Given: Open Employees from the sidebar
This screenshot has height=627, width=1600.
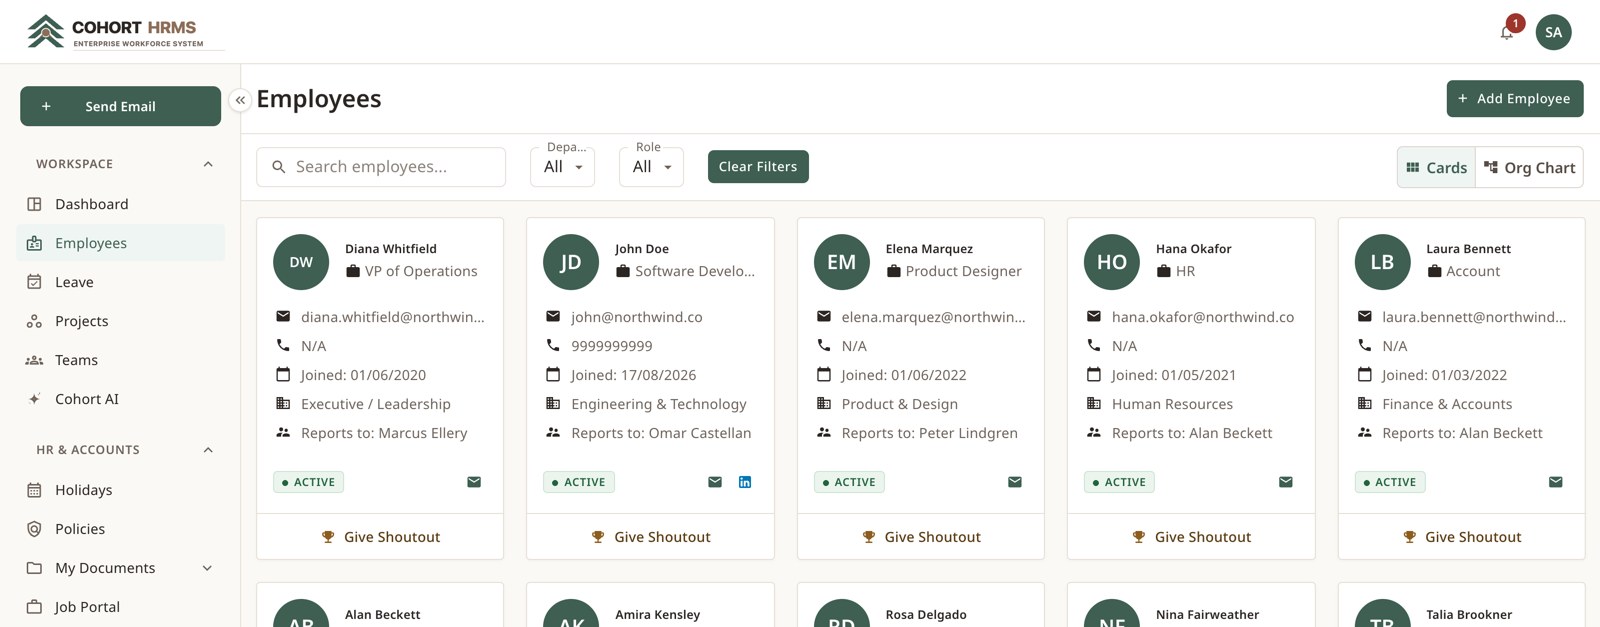Looking at the screenshot, I should coord(120,243).
